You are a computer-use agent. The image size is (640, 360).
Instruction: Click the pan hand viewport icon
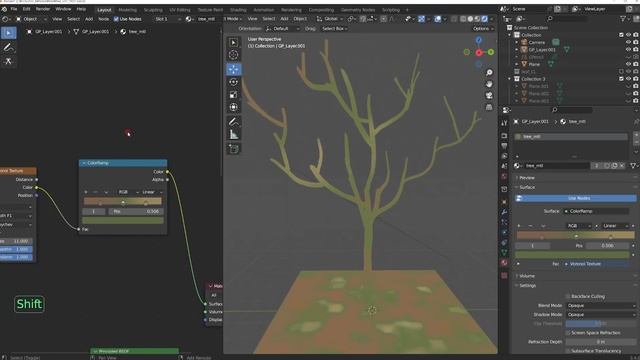(x=489, y=84)
